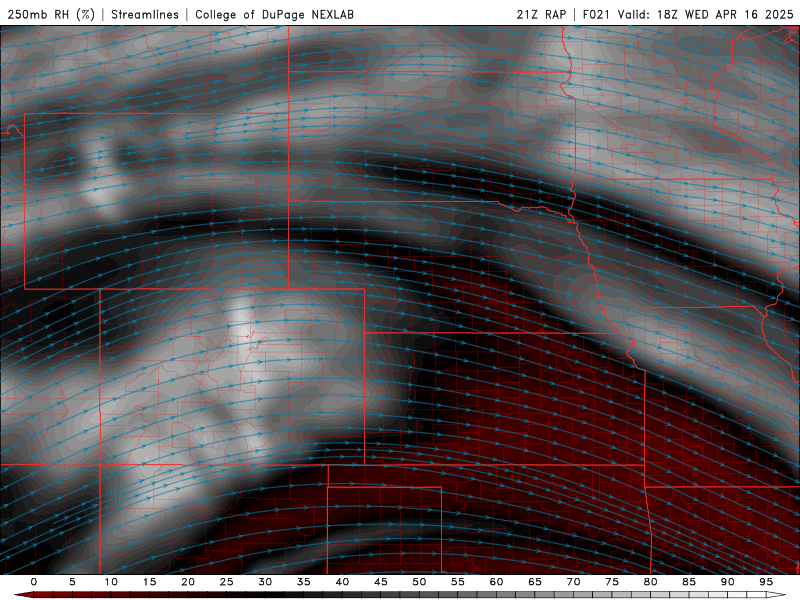This screenshot has width=800, height=600.
Task: Click the "75" color scale label
Action: [x=612, y=582]
